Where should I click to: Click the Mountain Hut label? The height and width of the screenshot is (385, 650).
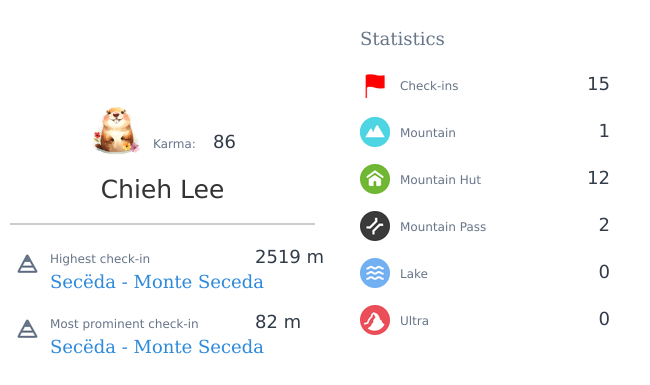(x=440, y=180)
